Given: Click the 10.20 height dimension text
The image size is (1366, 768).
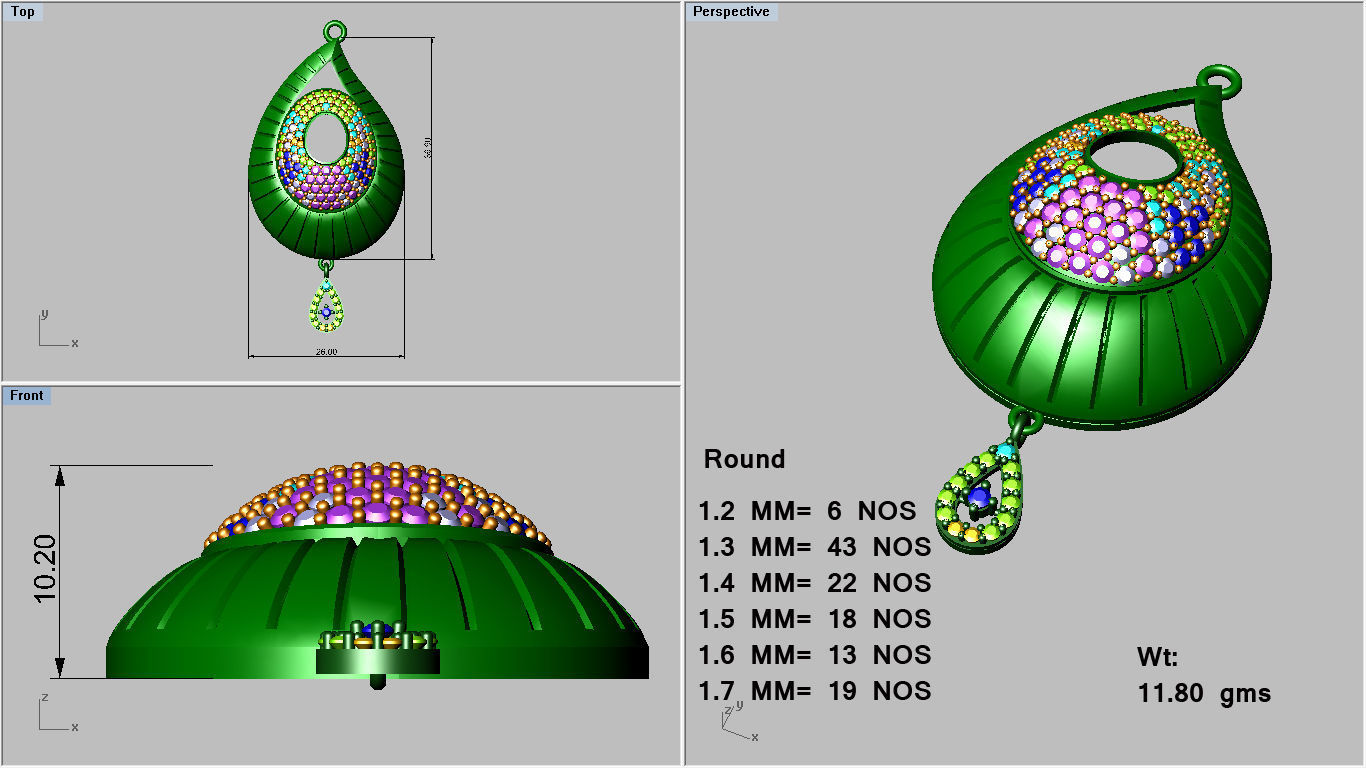Looking at the screenshot, I should point(46,568).
